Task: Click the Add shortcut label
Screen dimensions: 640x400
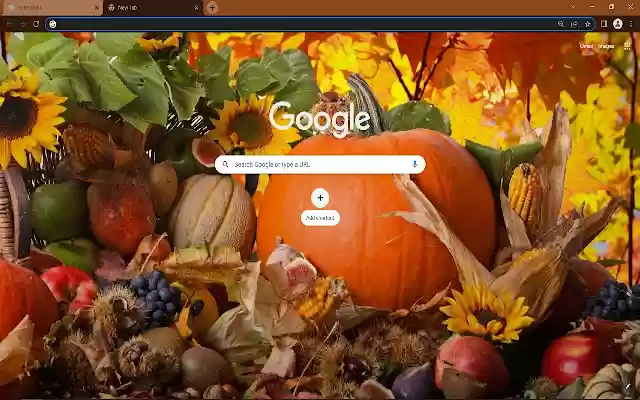Action: [x=320, y=218]
